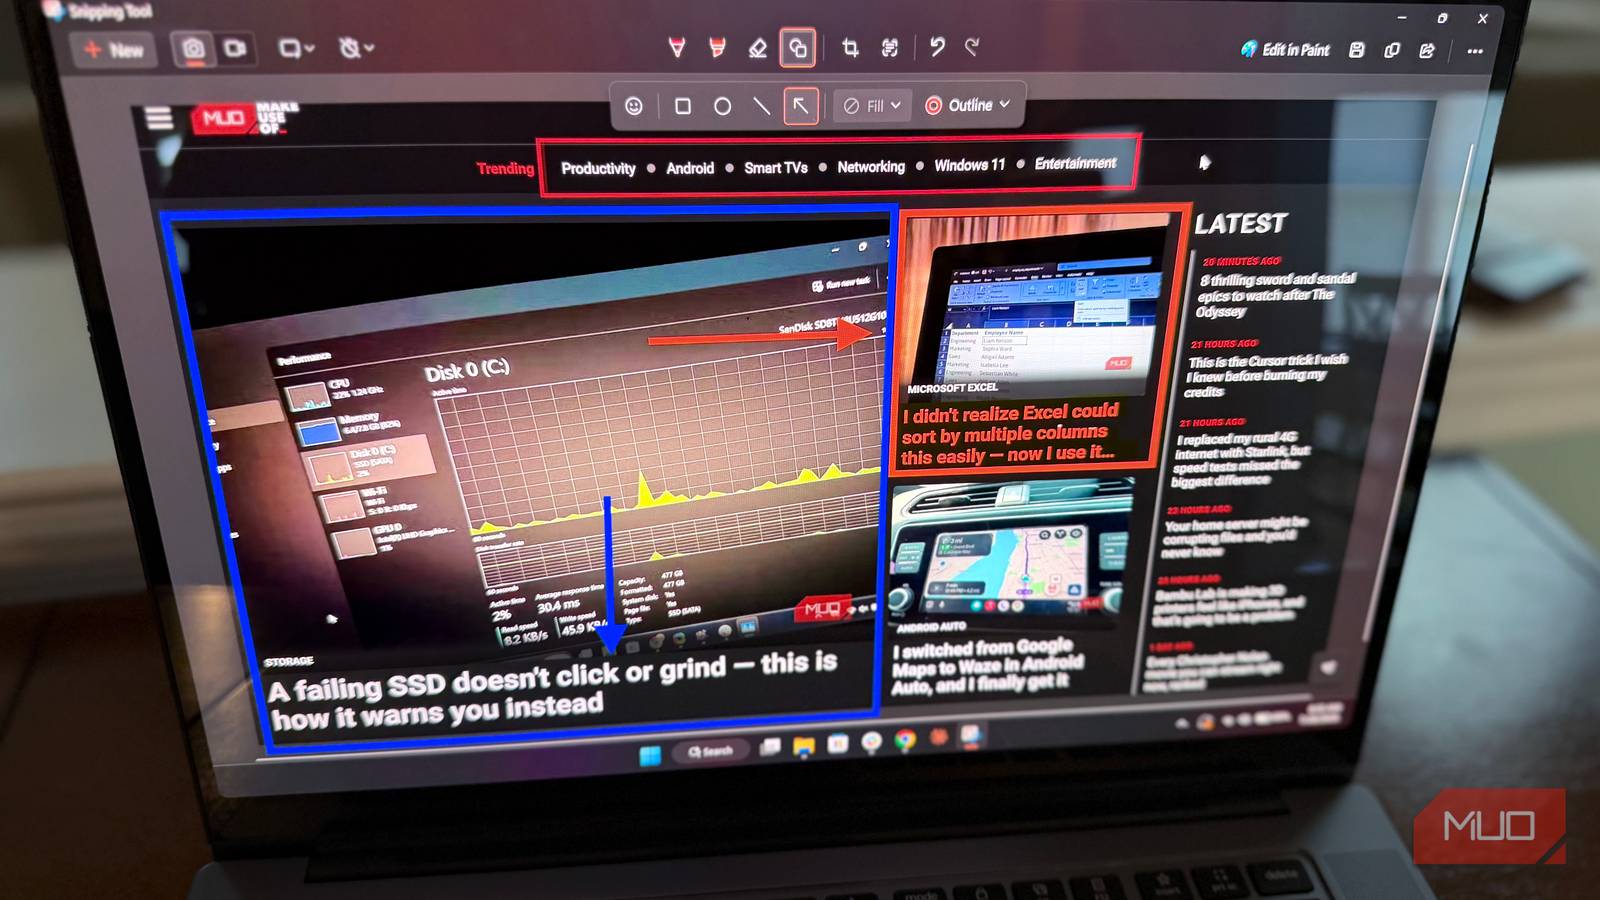Image resolution: width=1600 pixels, height=900 pixels.
Task: Click the LATEST section heading
Action: [x=1241, y=224]
